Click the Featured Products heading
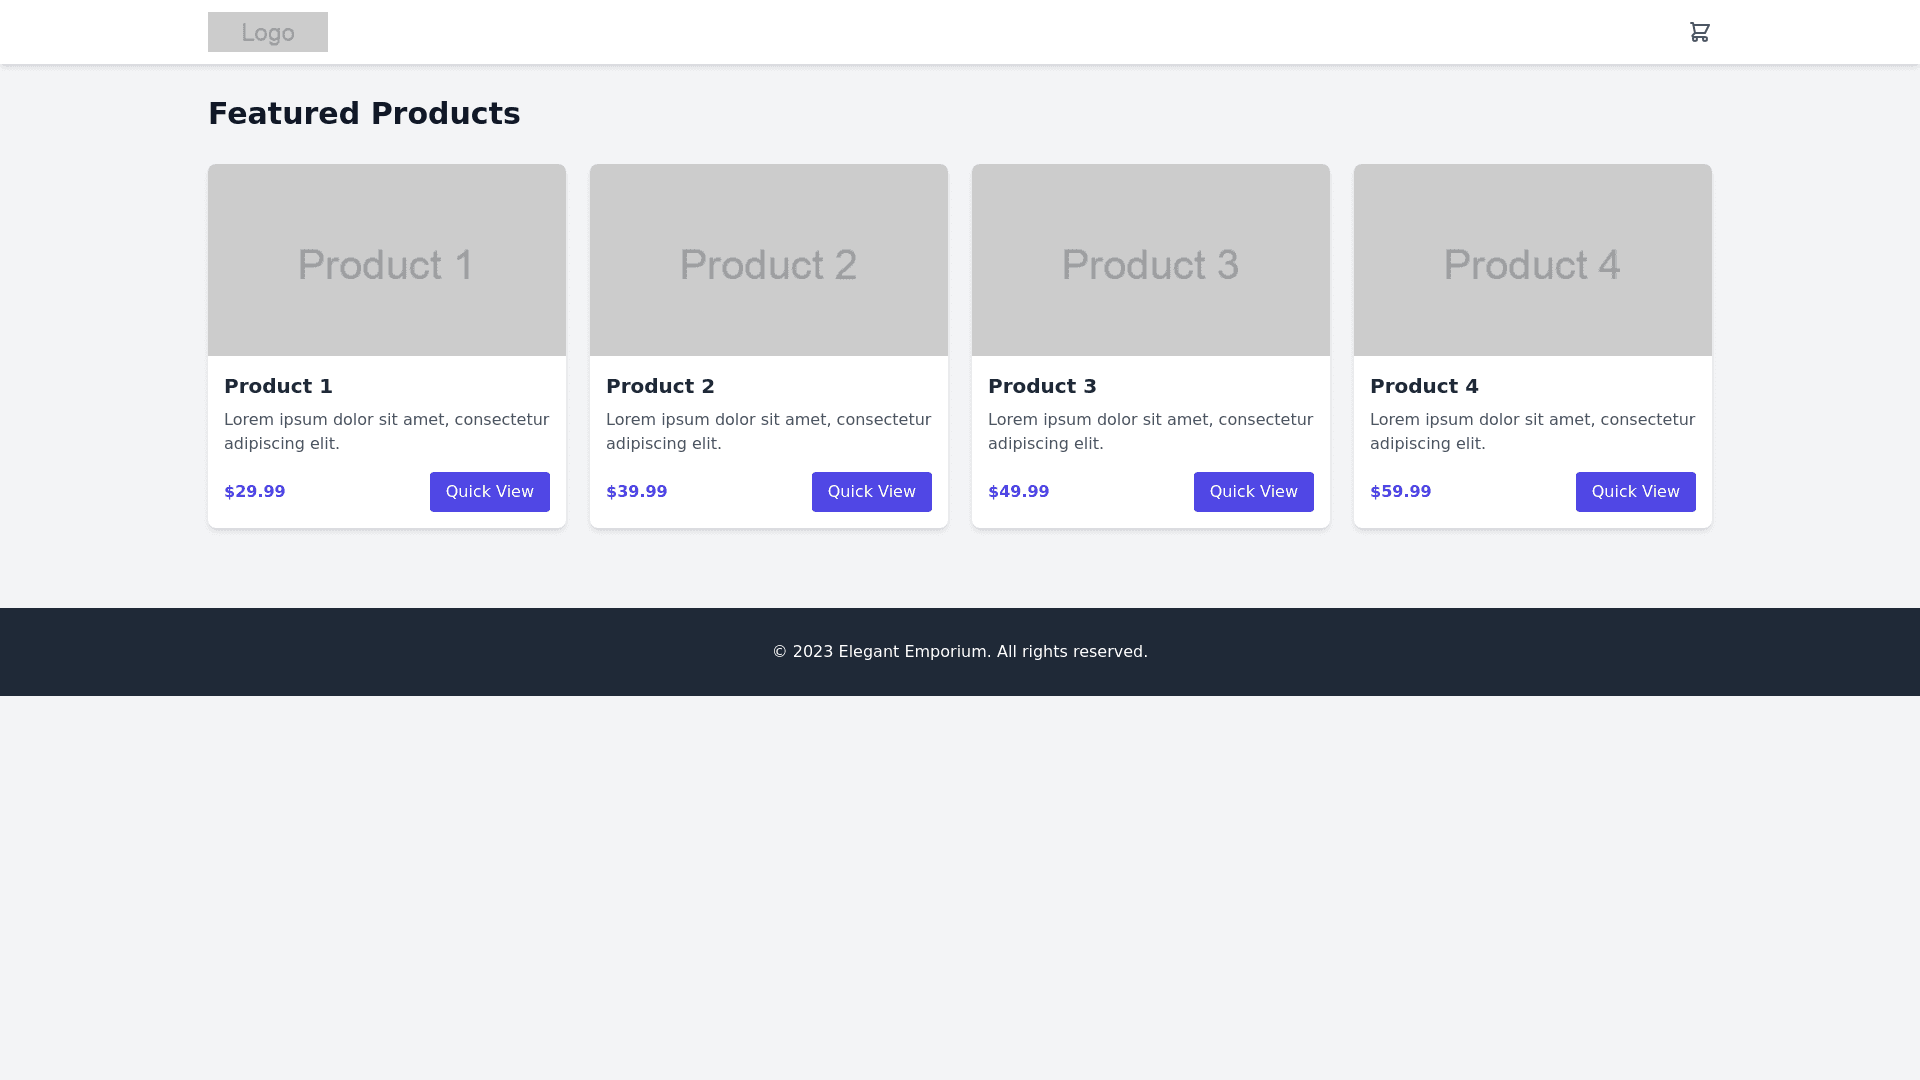 coord(364,114)
